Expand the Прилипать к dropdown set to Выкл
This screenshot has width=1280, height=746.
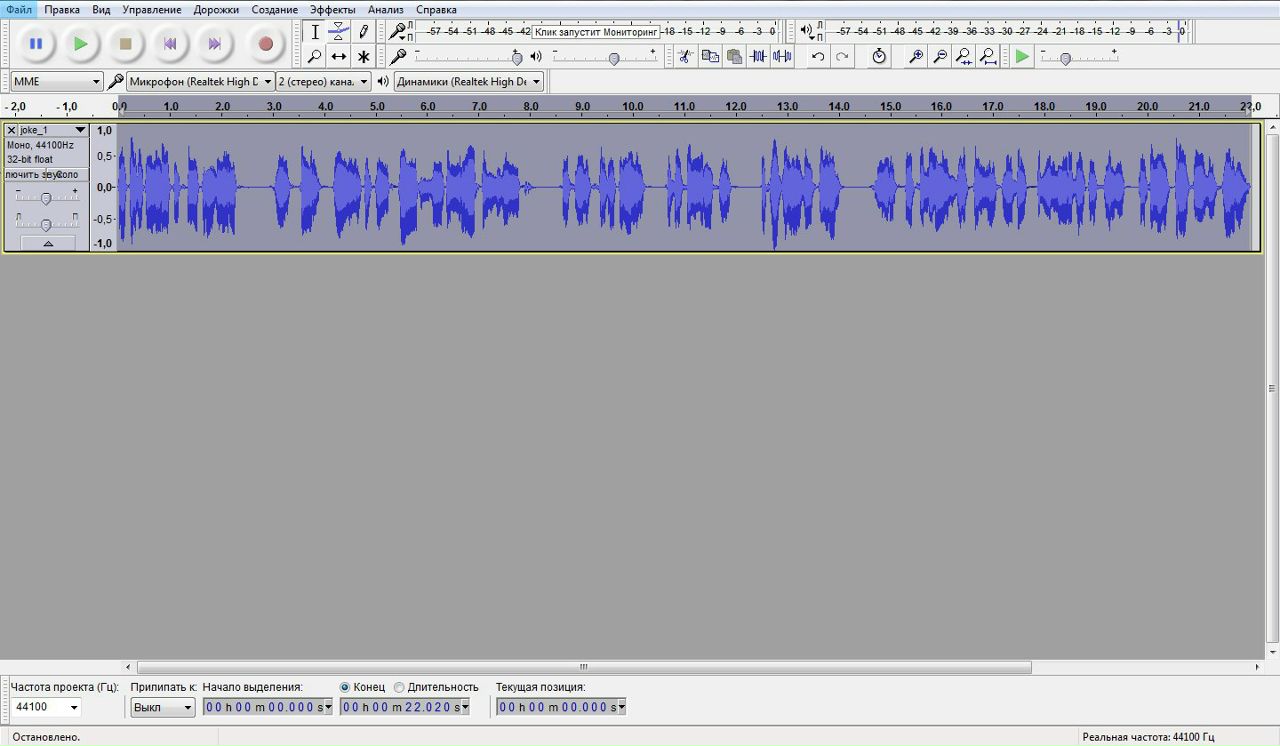coord(163,707)
